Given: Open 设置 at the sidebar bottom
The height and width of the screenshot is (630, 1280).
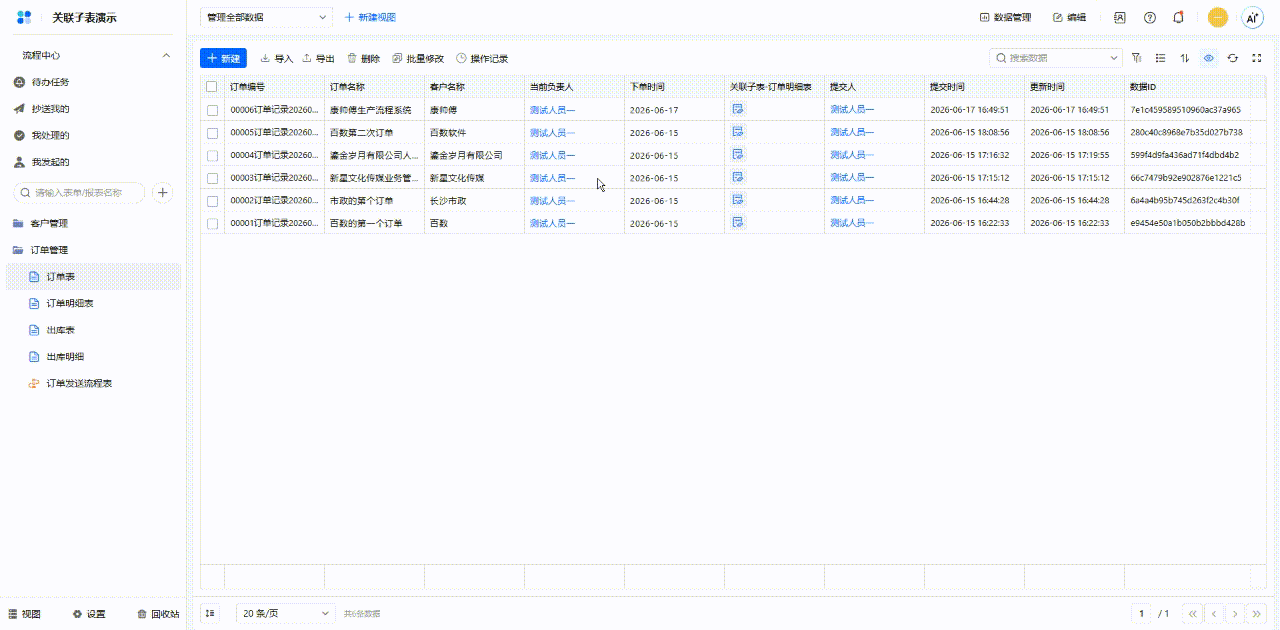Looking at the screenshot, I should tap(89, 614).
